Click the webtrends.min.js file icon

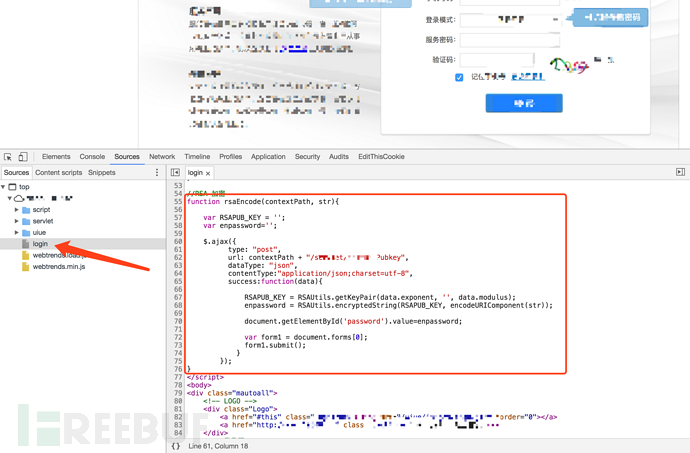26,267
